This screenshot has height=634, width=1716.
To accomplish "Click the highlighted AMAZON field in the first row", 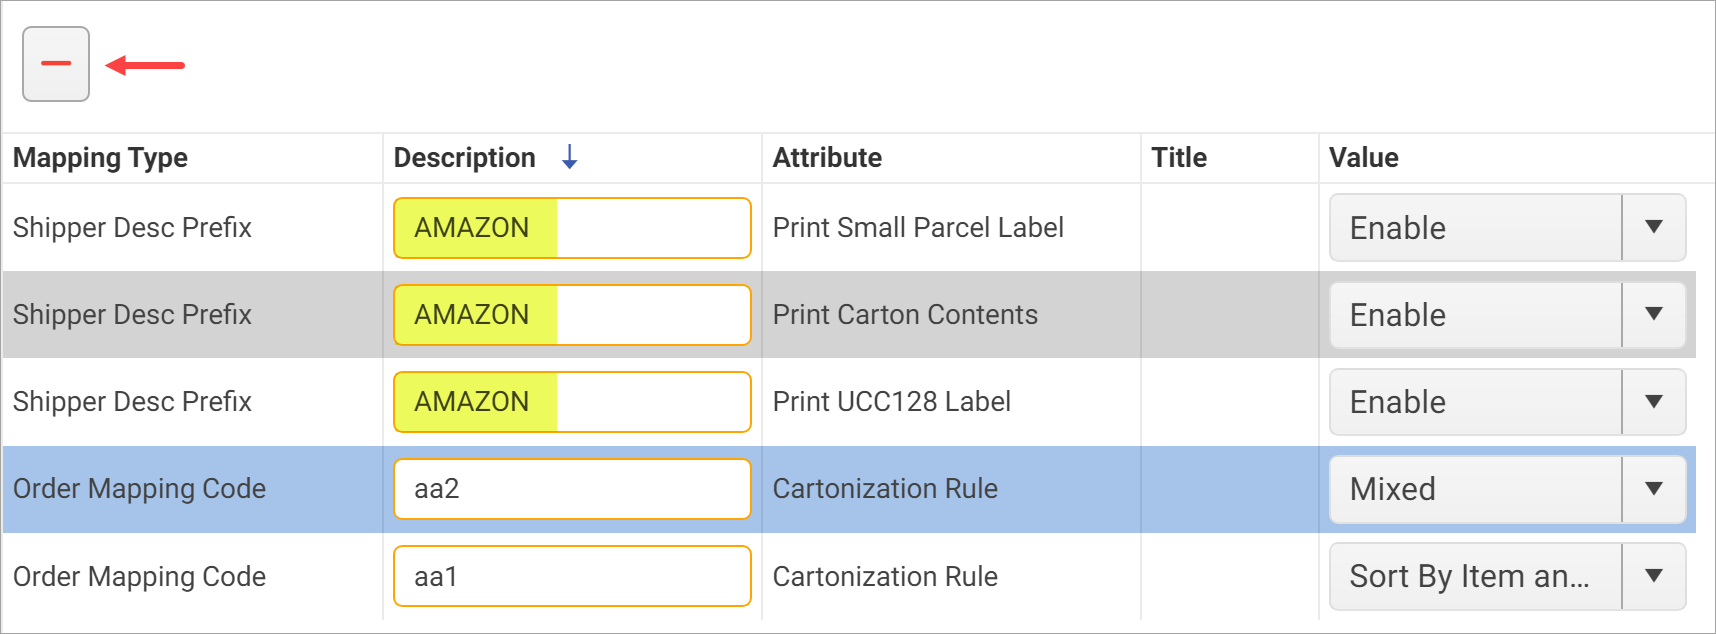I will pos(571,227).
